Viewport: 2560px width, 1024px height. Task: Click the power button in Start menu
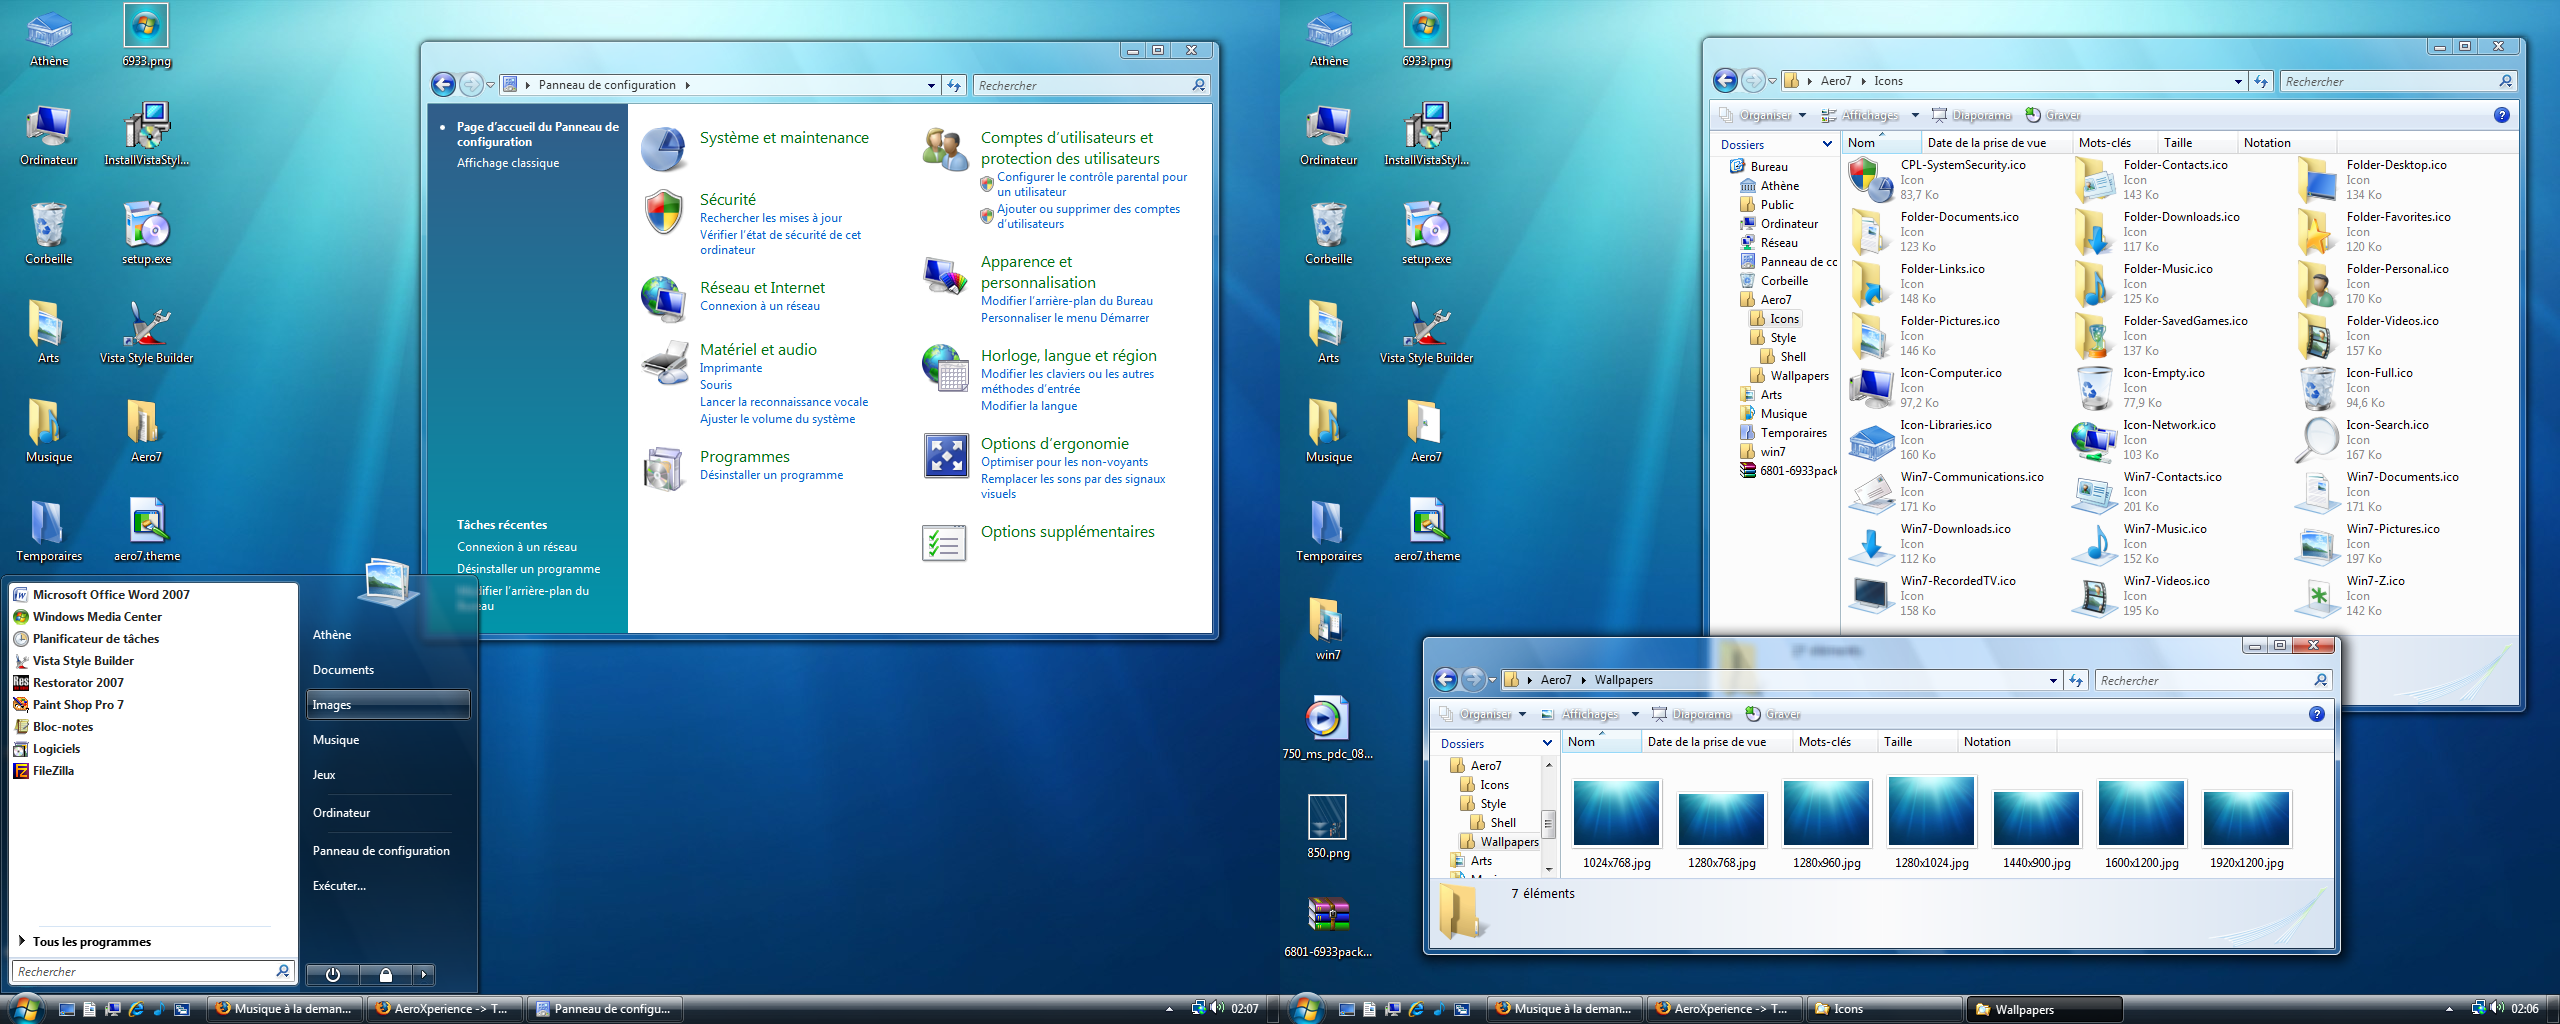[333, 974]
